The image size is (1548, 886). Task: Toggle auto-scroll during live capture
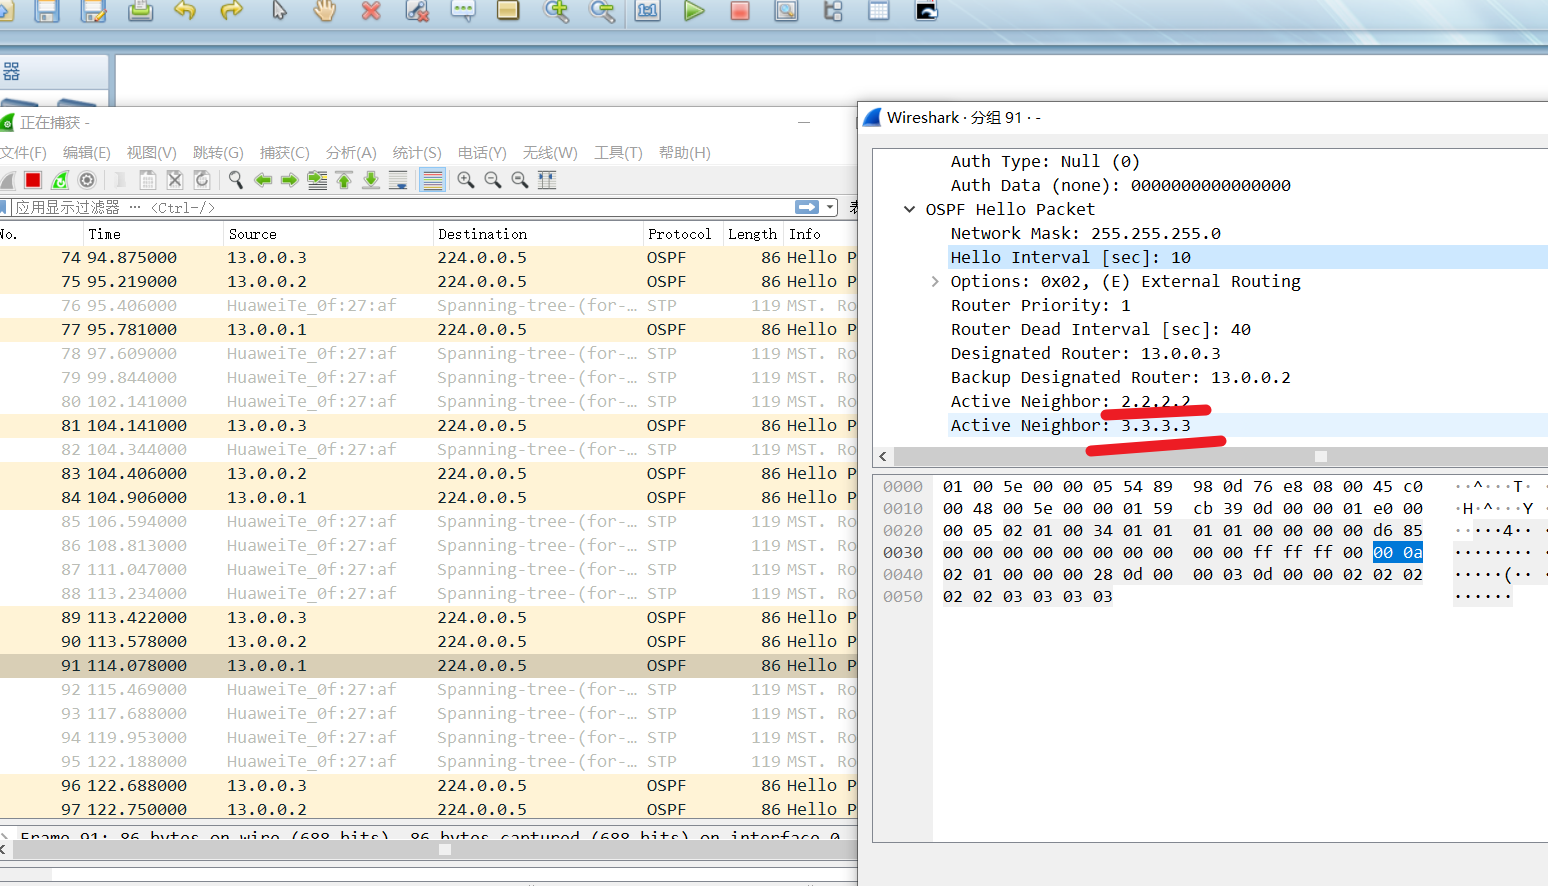point(398,180)
